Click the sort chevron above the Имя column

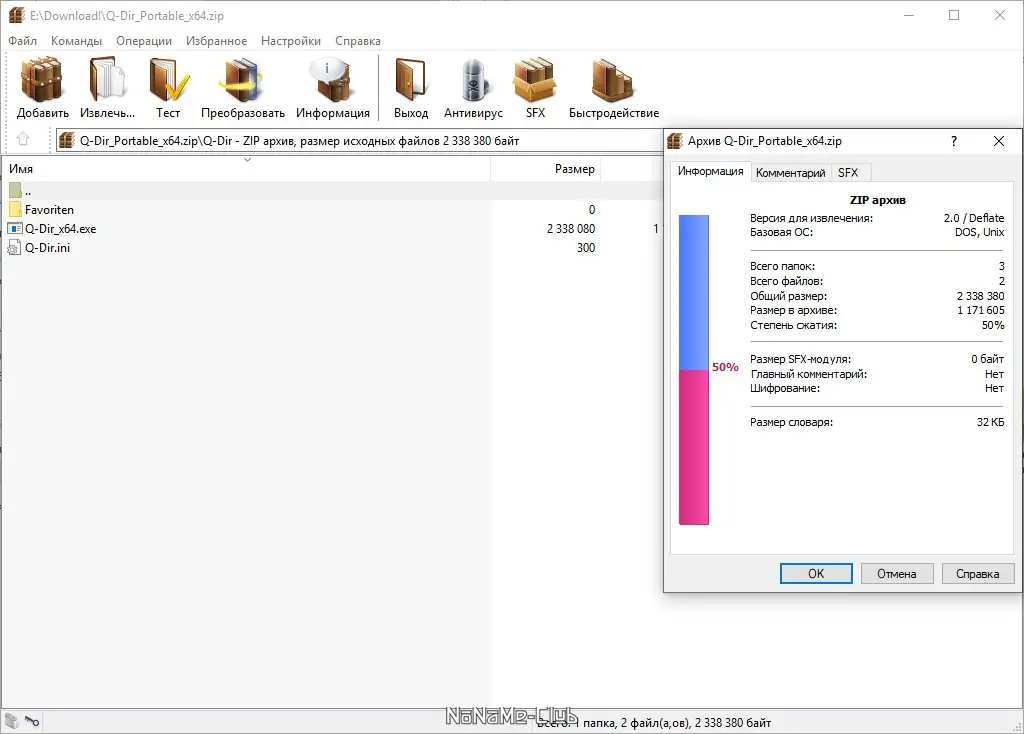248,159
